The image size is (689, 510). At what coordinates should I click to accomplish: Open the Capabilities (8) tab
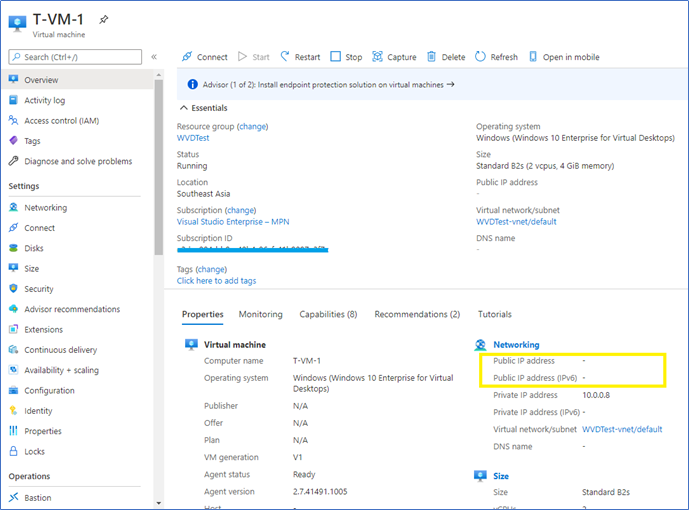(x=328, y=315)
